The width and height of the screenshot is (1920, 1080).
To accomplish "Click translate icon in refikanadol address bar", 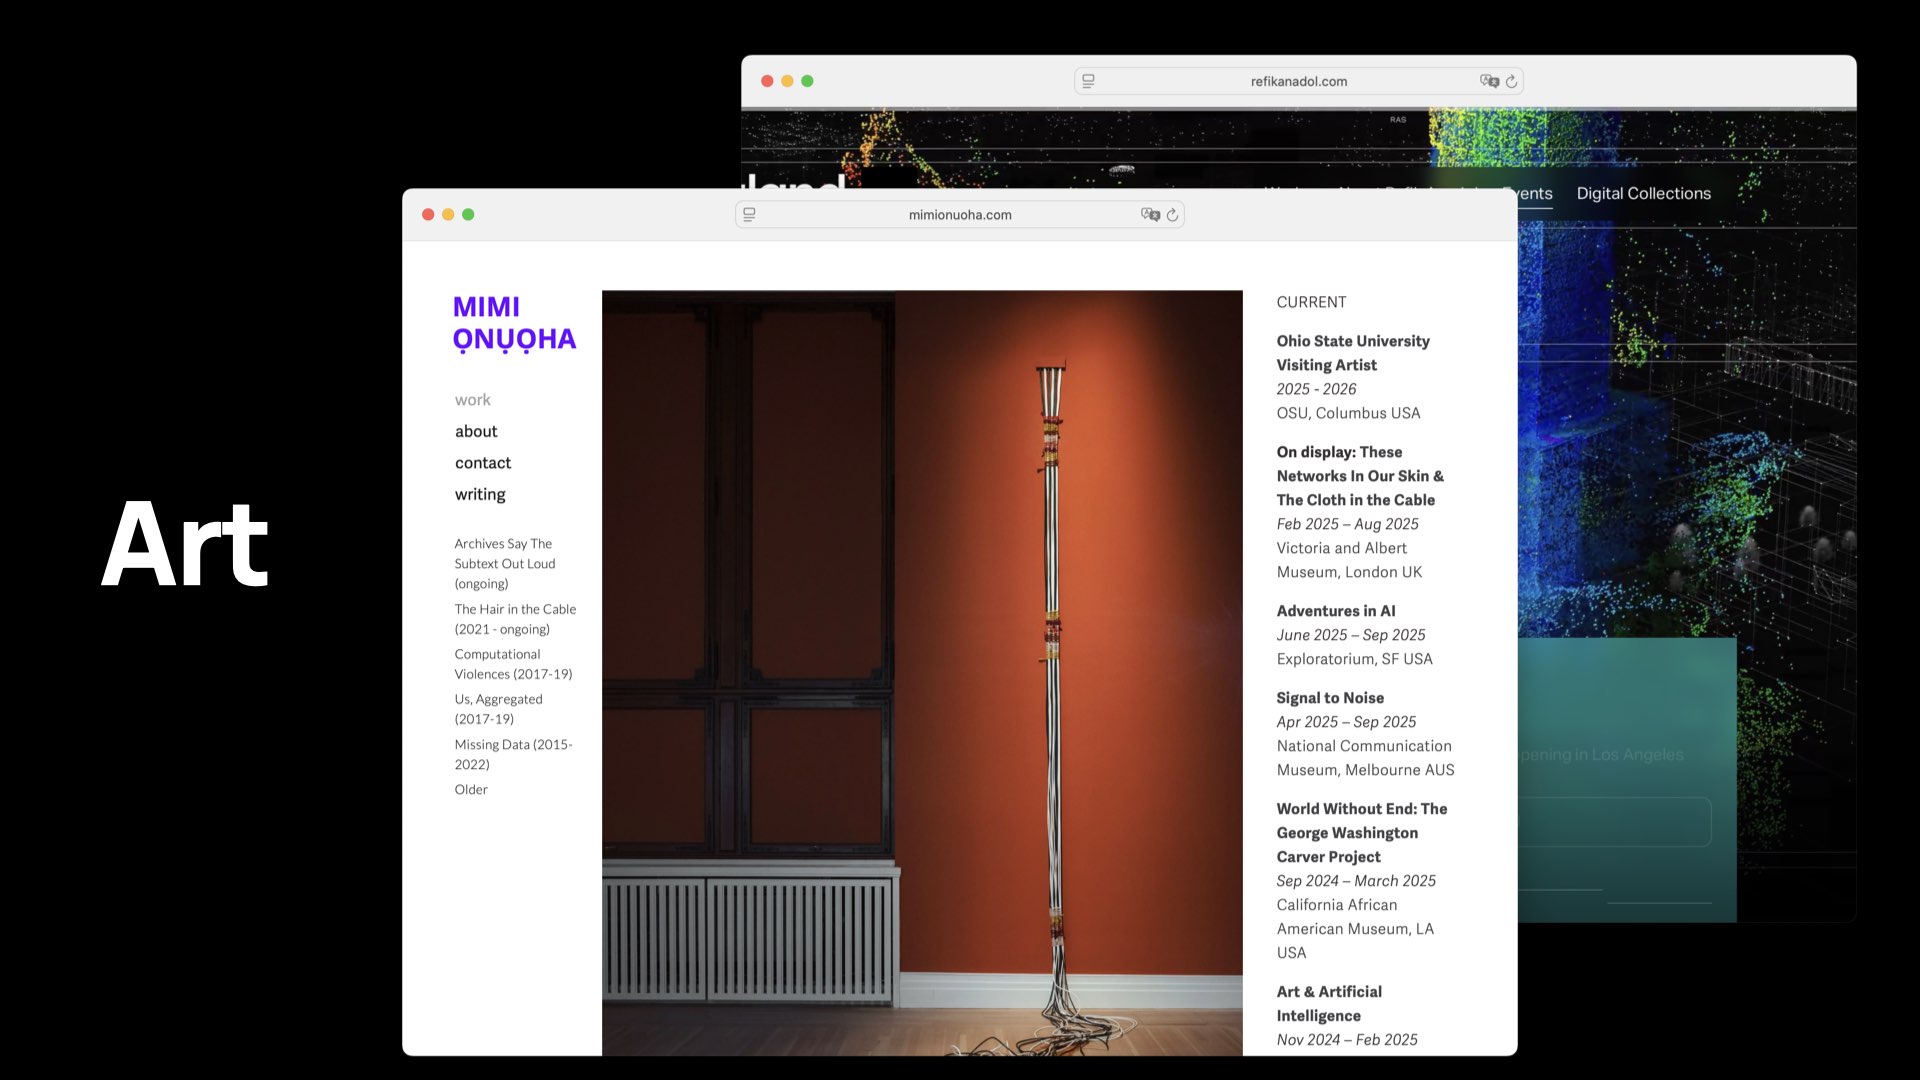I will click(1489, 81).
